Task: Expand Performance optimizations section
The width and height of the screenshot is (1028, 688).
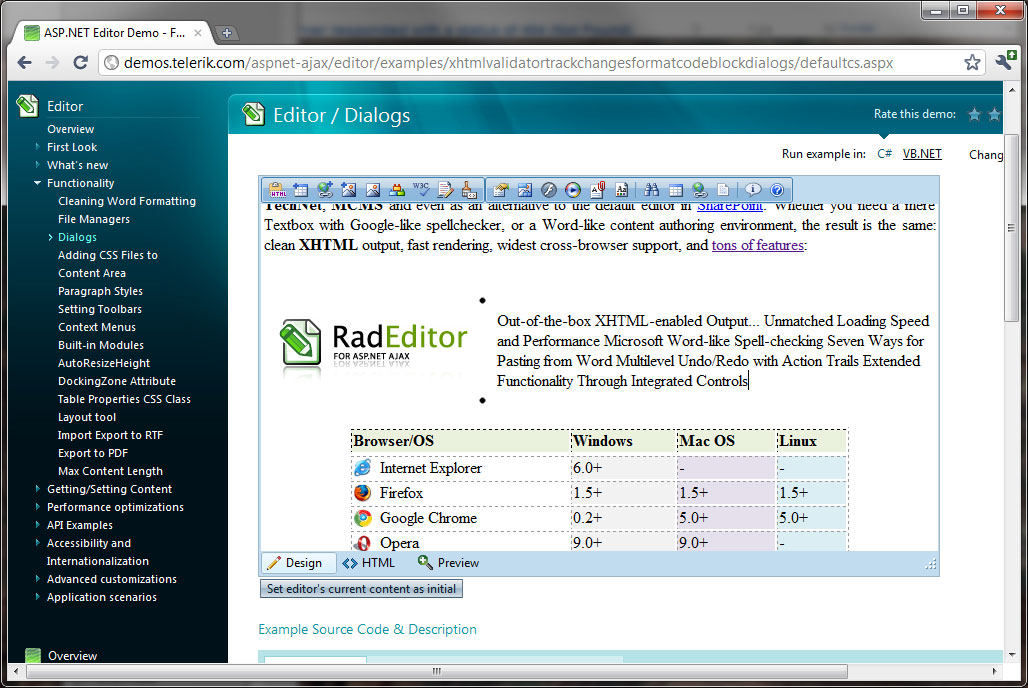Action: (37, 507)
